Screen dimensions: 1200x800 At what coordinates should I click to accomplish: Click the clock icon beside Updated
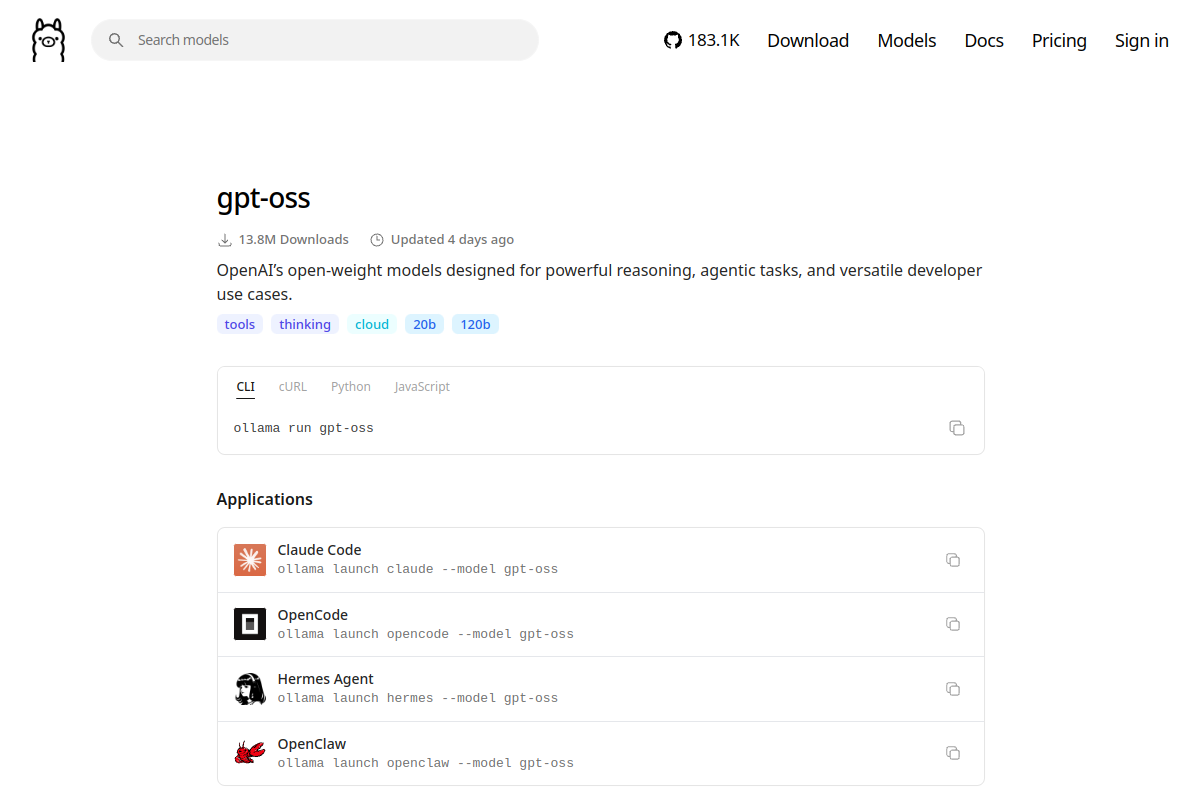tap(377, 240)
